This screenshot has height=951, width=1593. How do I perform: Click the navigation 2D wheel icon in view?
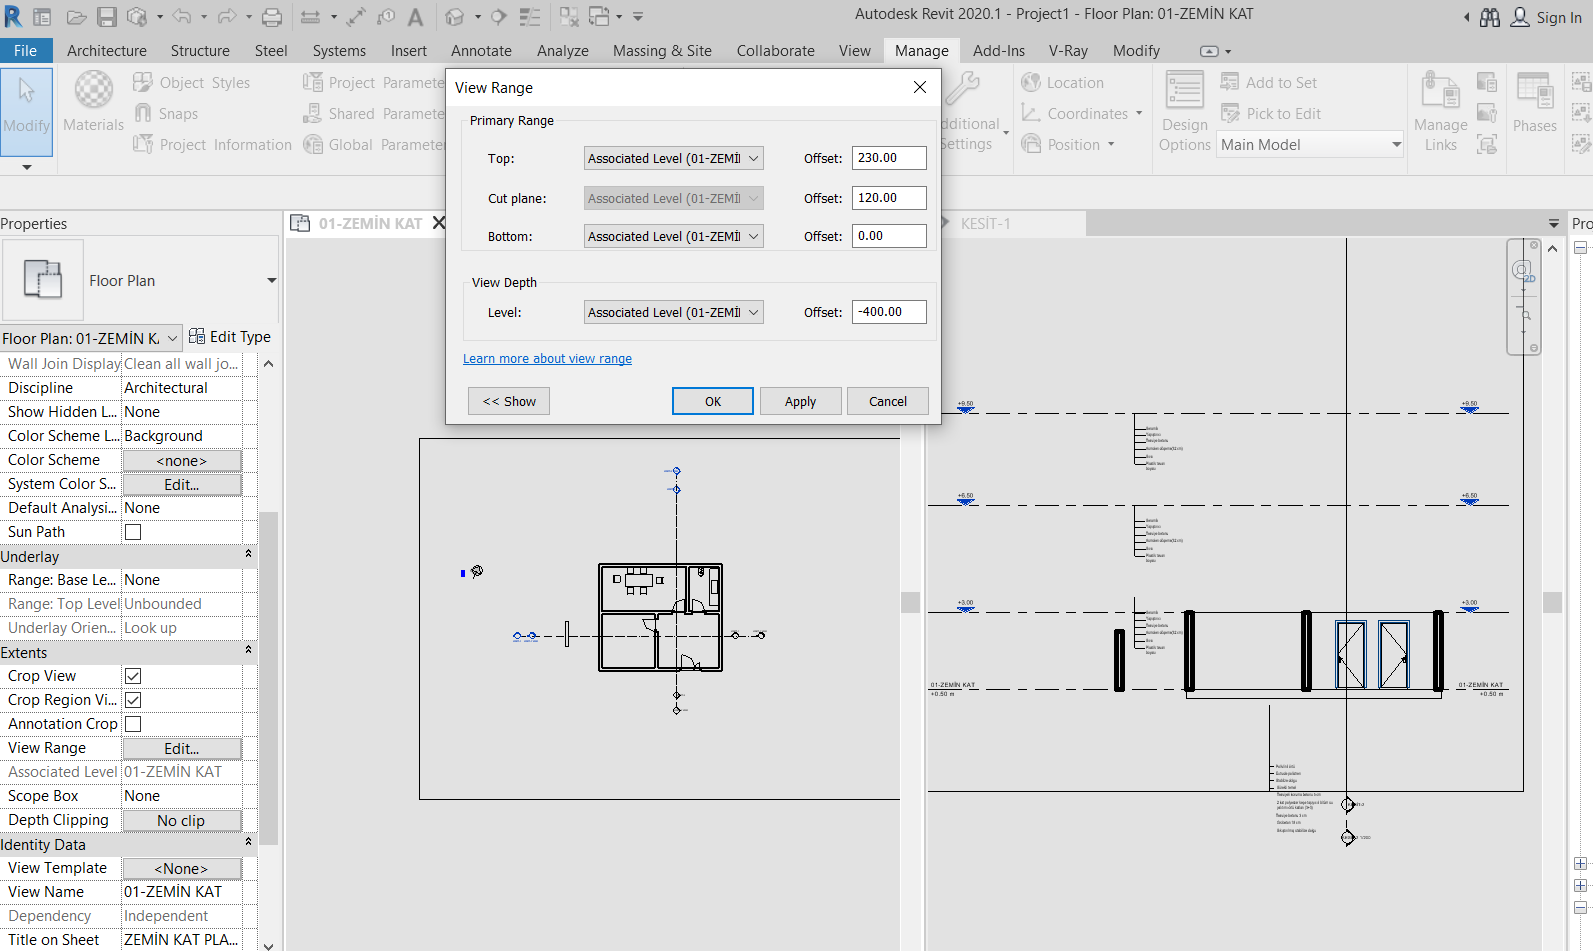pyautogui.click(x=1524, y=271)
